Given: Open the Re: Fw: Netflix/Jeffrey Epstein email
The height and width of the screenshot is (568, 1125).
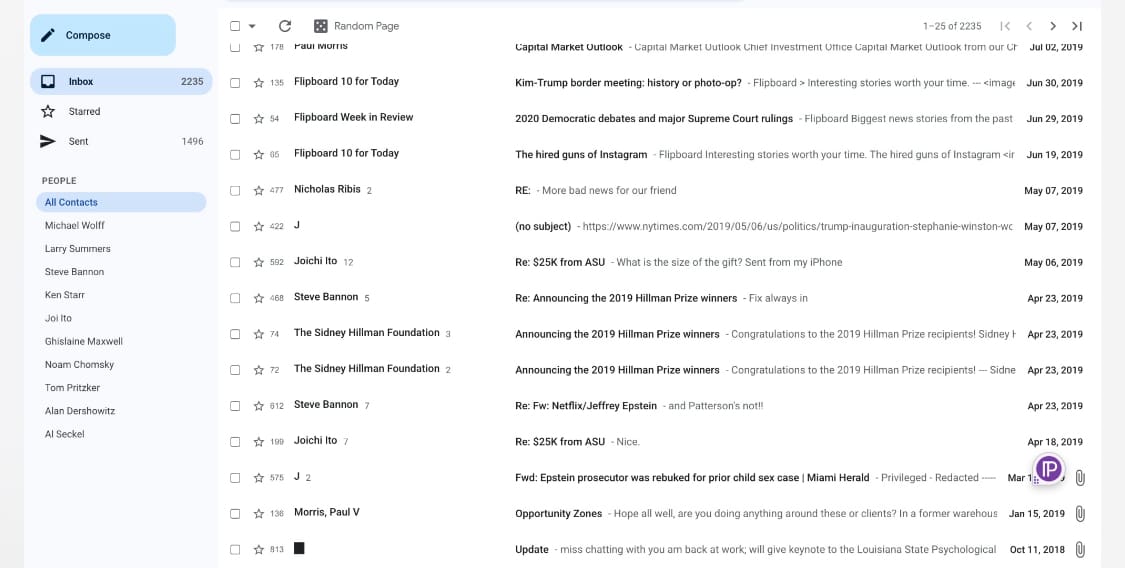Looking at the screenshot, I should click(586, 406).
